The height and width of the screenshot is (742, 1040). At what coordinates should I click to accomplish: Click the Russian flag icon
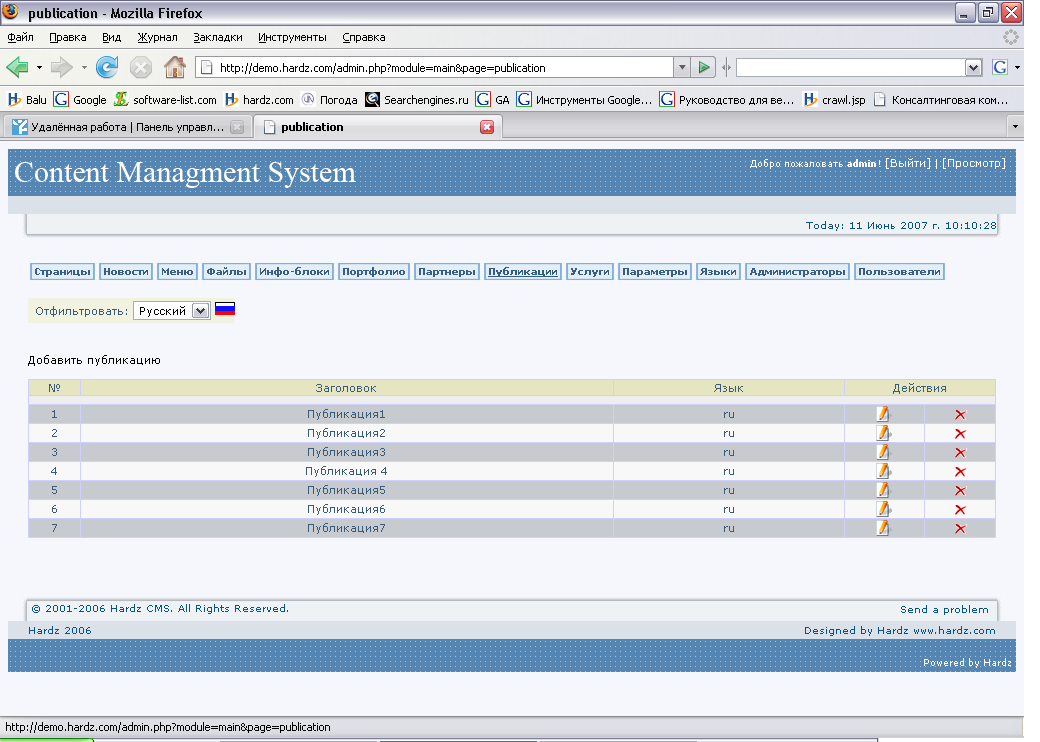(225, 310)
